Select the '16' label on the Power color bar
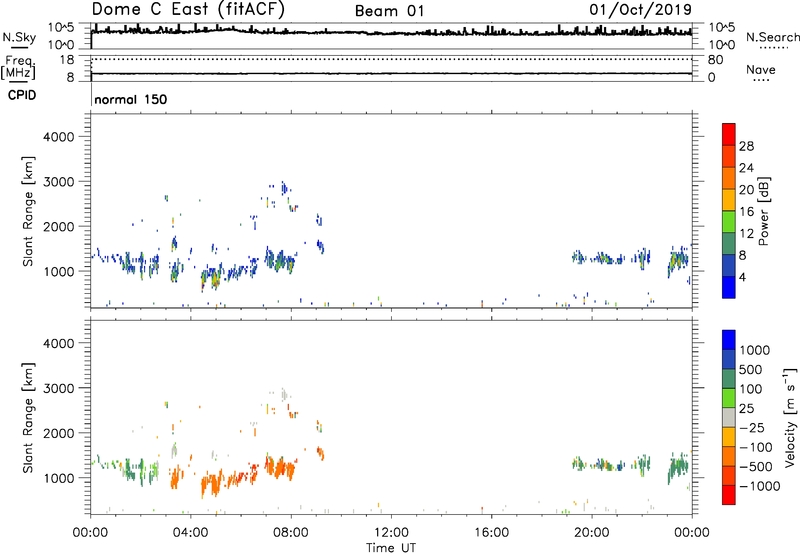Viewport: 800px width, 554px height. (746, 212)
